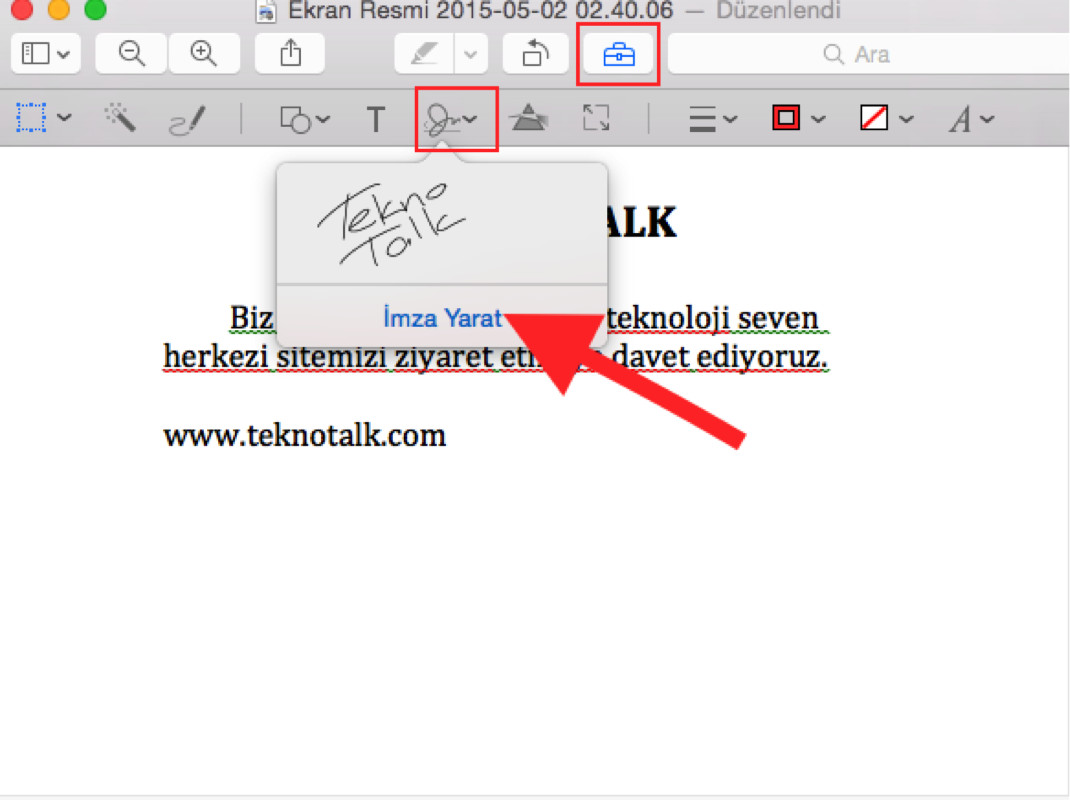Expand selection tool options chevron
1070x801 pixels.
pos(64,117)
